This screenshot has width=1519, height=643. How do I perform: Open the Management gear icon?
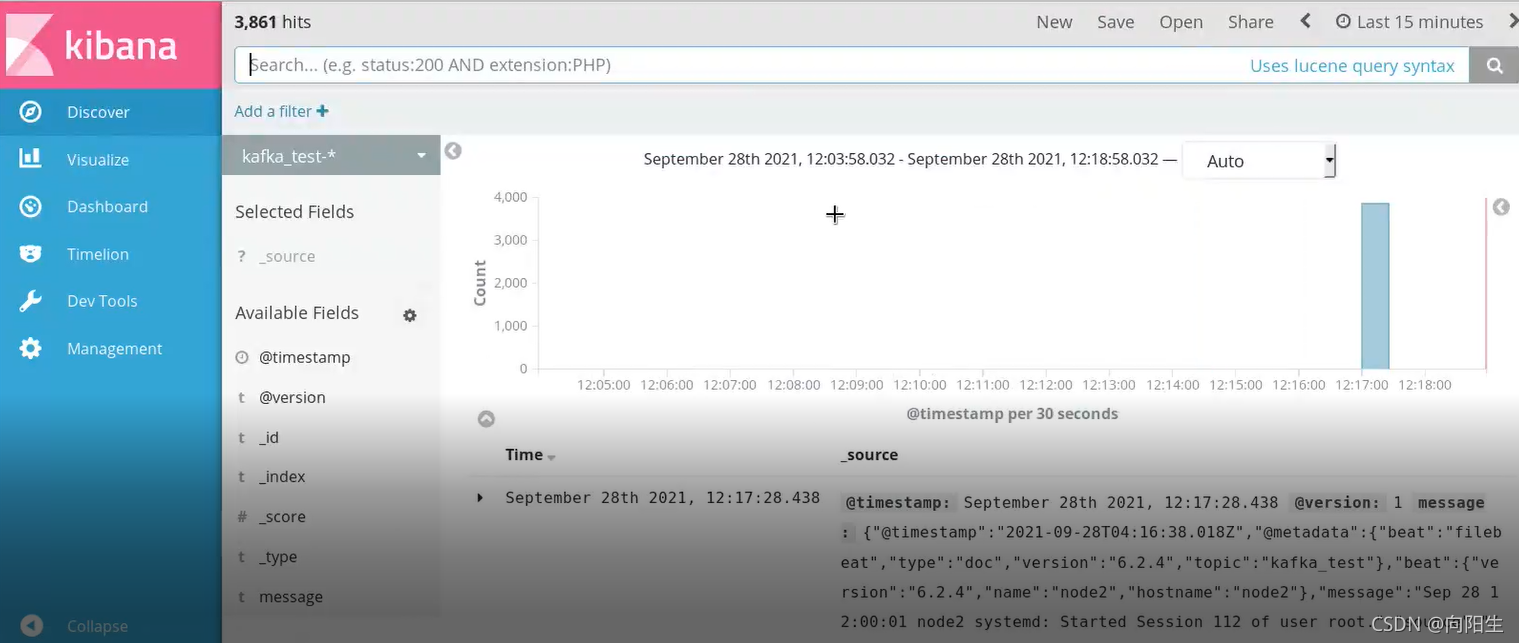point(31,348)
